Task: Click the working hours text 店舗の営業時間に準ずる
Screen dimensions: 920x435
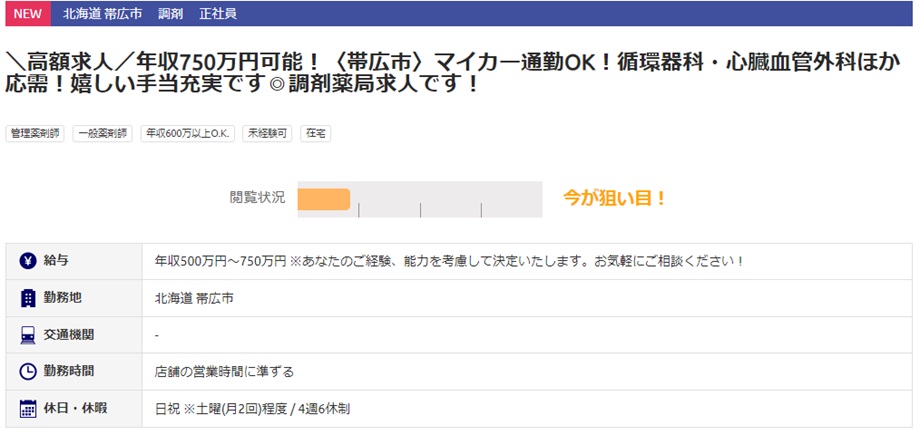Action: pyautogui.click(x=224, y=371)
